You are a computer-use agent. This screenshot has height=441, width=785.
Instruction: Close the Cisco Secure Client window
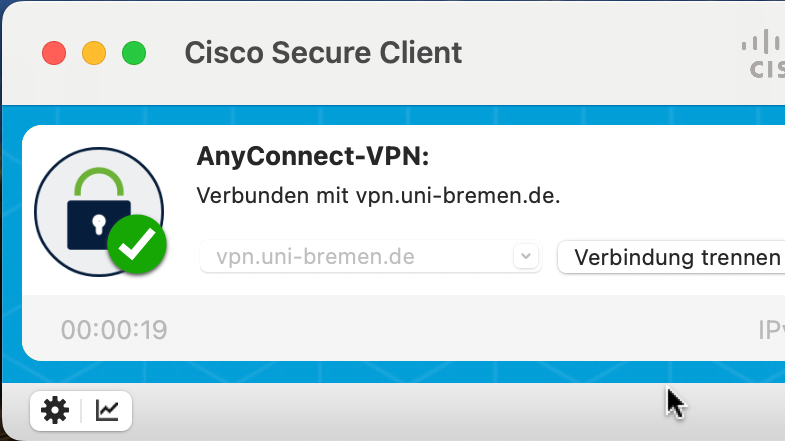[53, 53]
